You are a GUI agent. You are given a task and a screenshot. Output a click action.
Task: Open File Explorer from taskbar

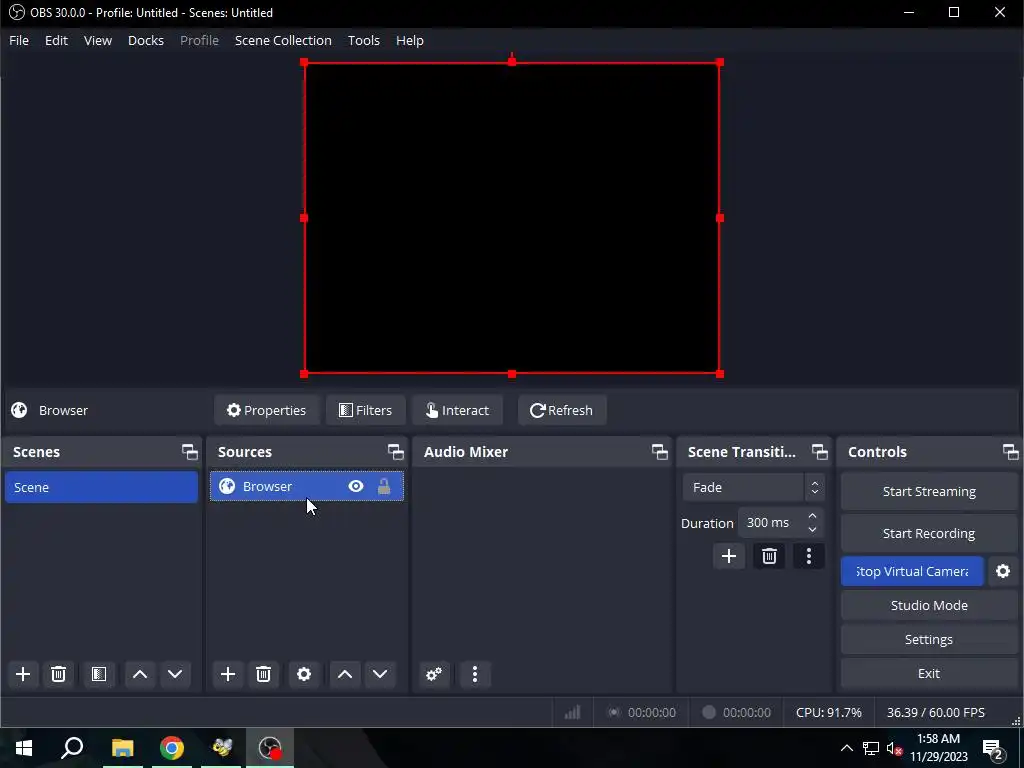pyautogui.click(x=122, y=748)
